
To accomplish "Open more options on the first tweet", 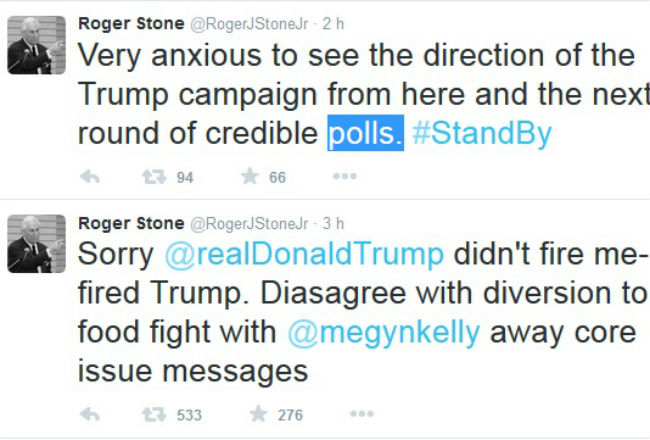I will [344, 177].
